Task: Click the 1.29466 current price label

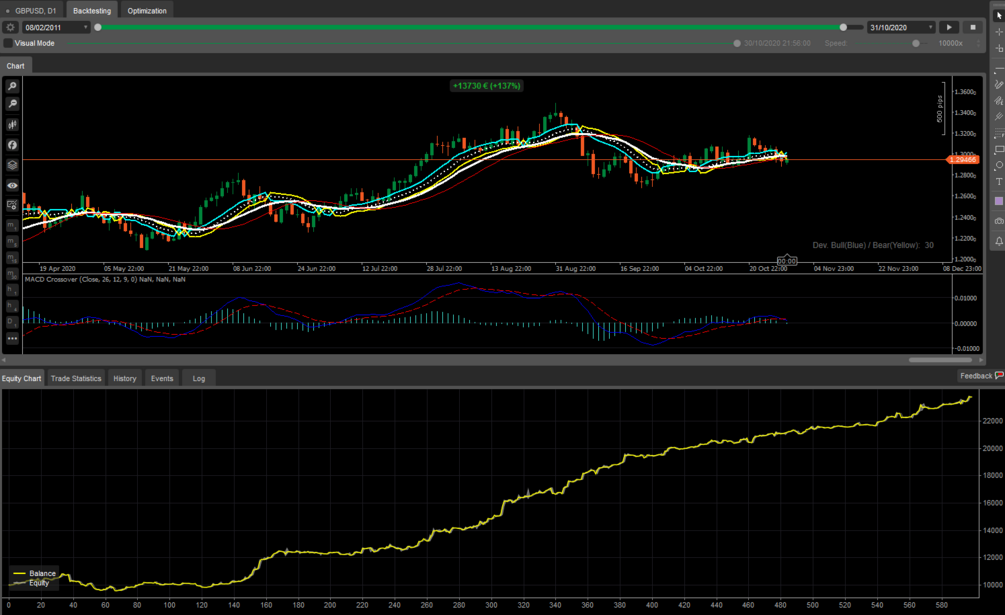Action: (963, 160)
